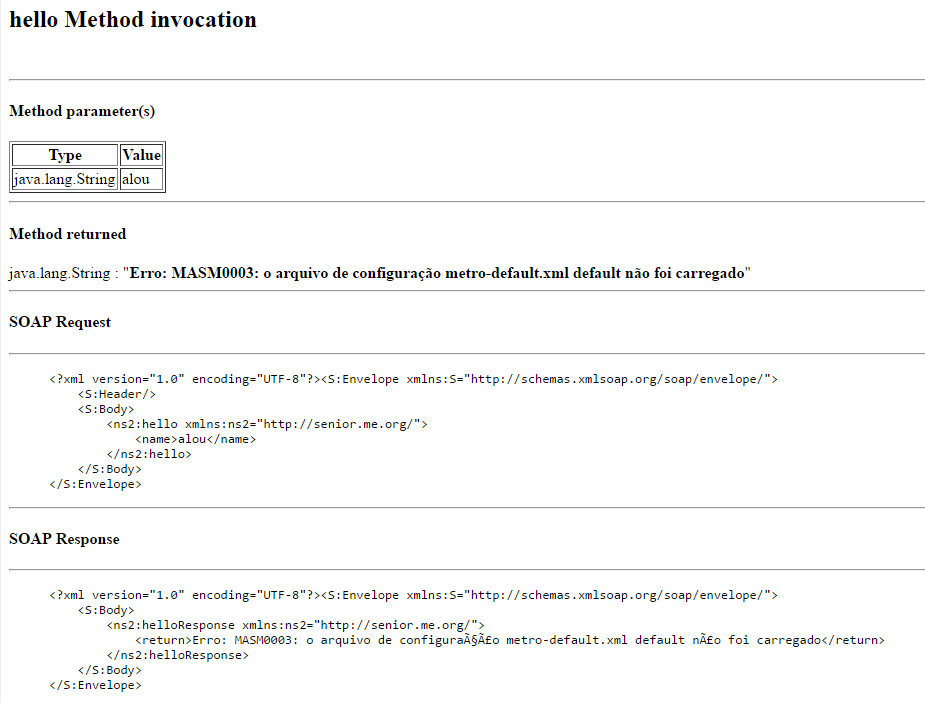Select the 'Method parameter(s)' section heading
The width and height of the screenshot is (925, 703).
tap(82, 111)
